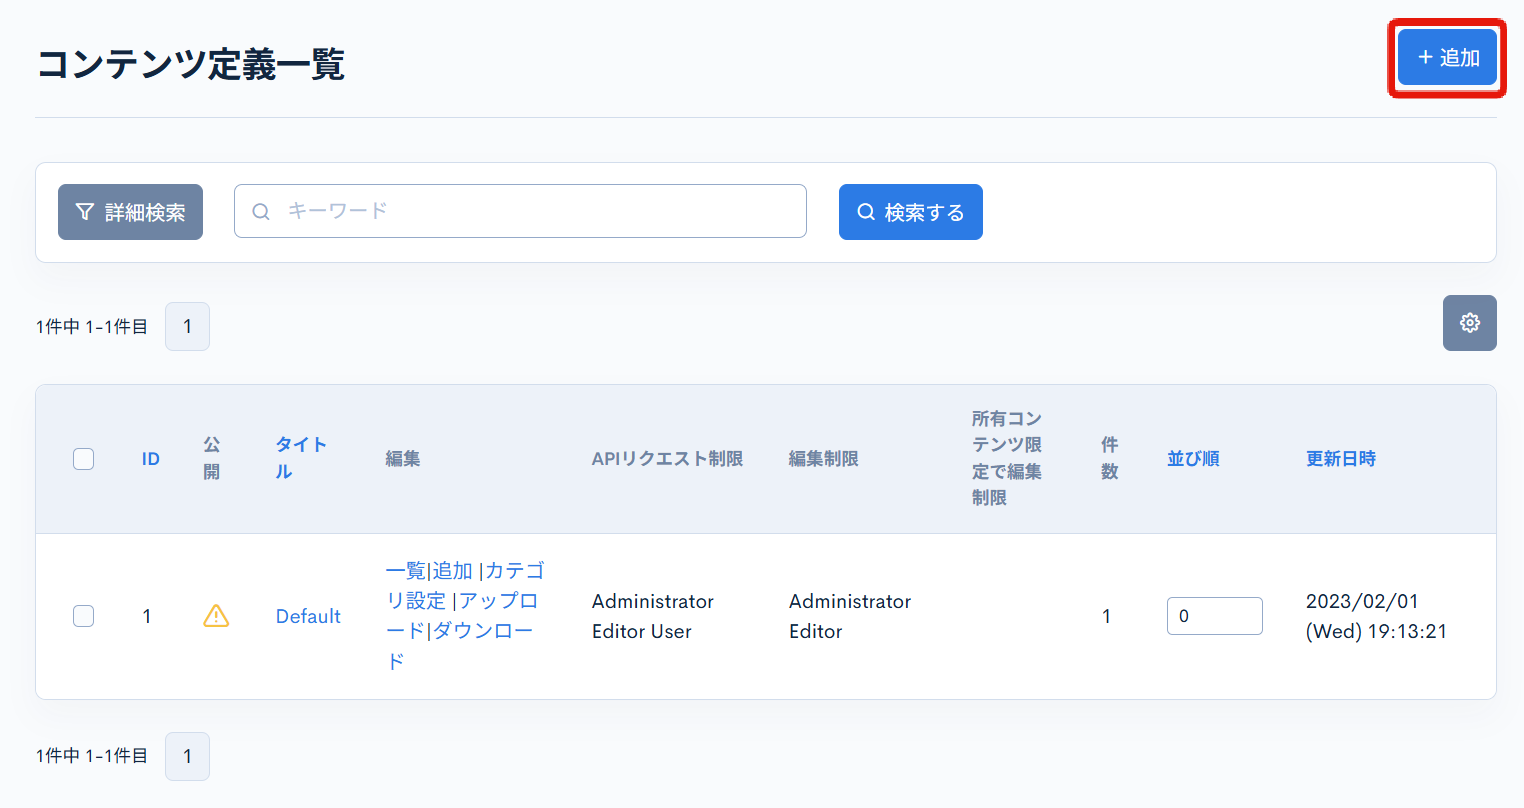Open カテゴリ設定 category settings for Default
This screenshot has width=1524, height=808.
(x=465, y=585)
